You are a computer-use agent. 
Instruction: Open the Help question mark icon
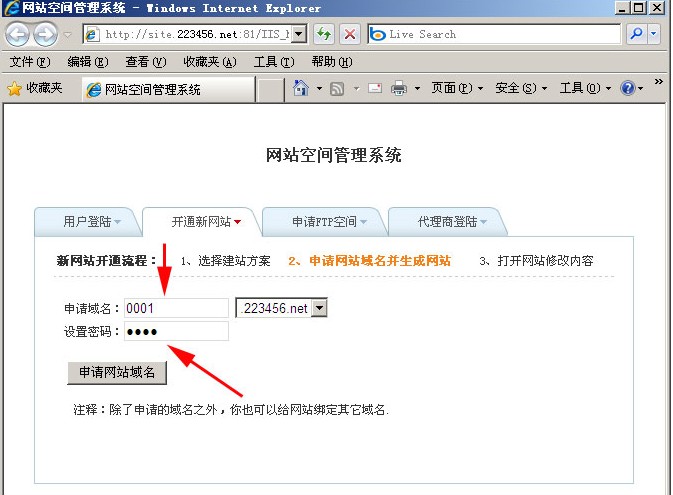click(627, 88)
